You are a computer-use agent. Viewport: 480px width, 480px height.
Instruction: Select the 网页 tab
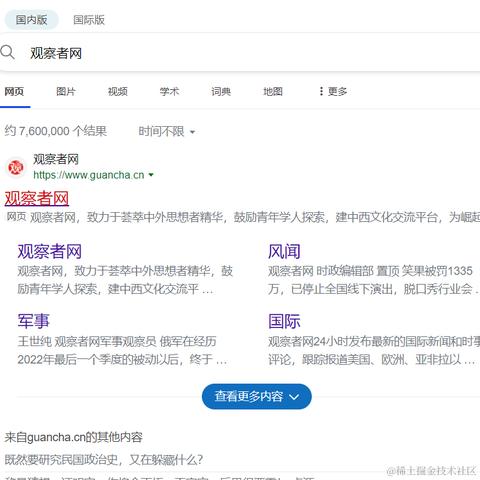click(x=14, y=91)
